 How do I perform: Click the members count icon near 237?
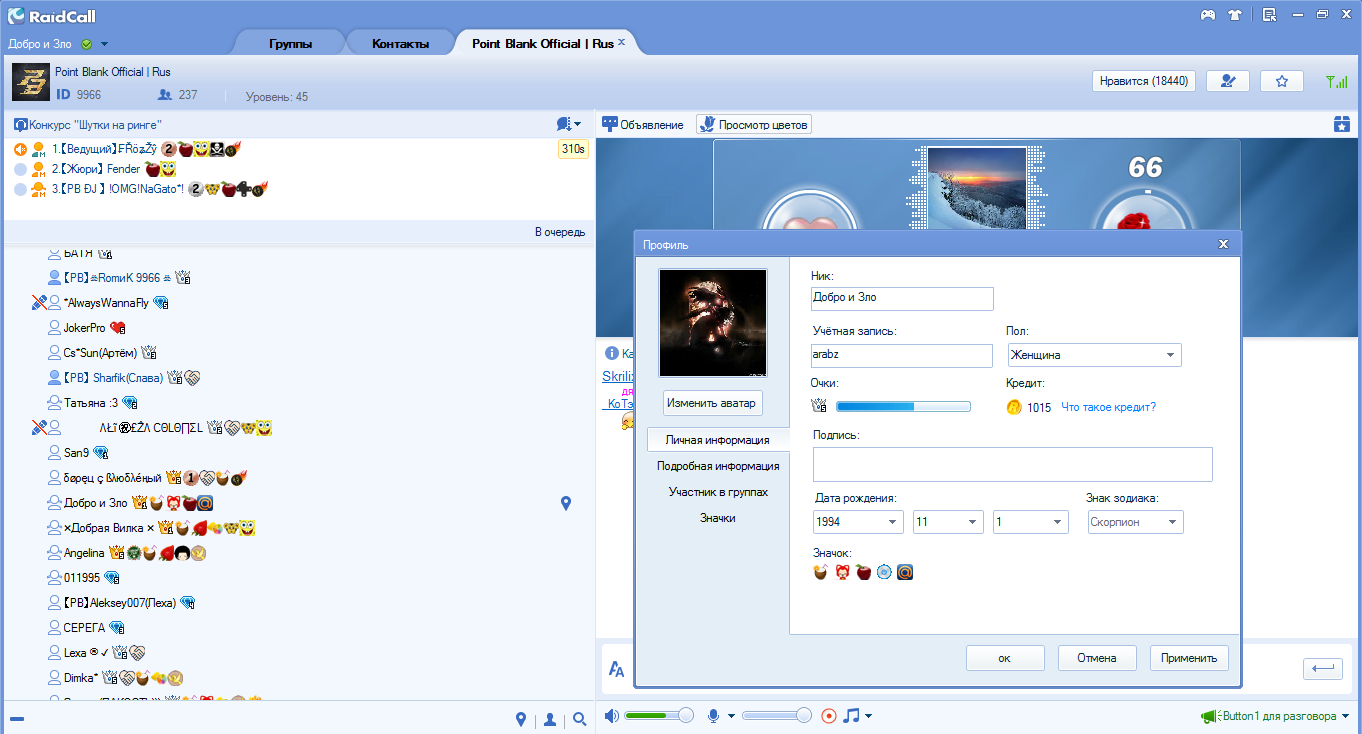pyautogui.click(x=166, y=95)
